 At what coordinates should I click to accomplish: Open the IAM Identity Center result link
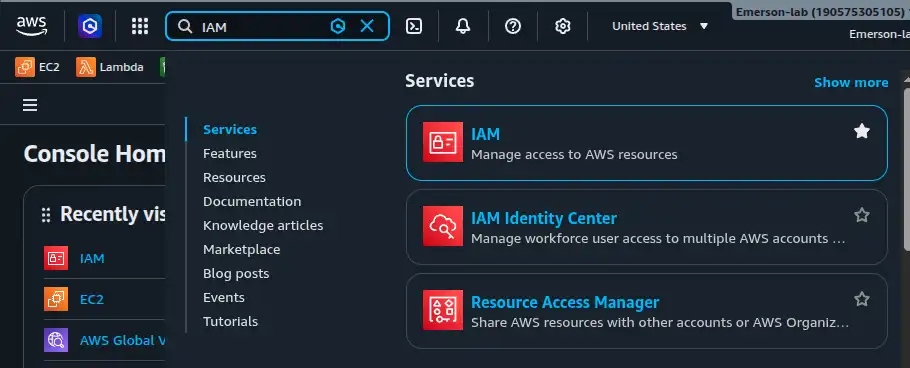tap(544, 218)
